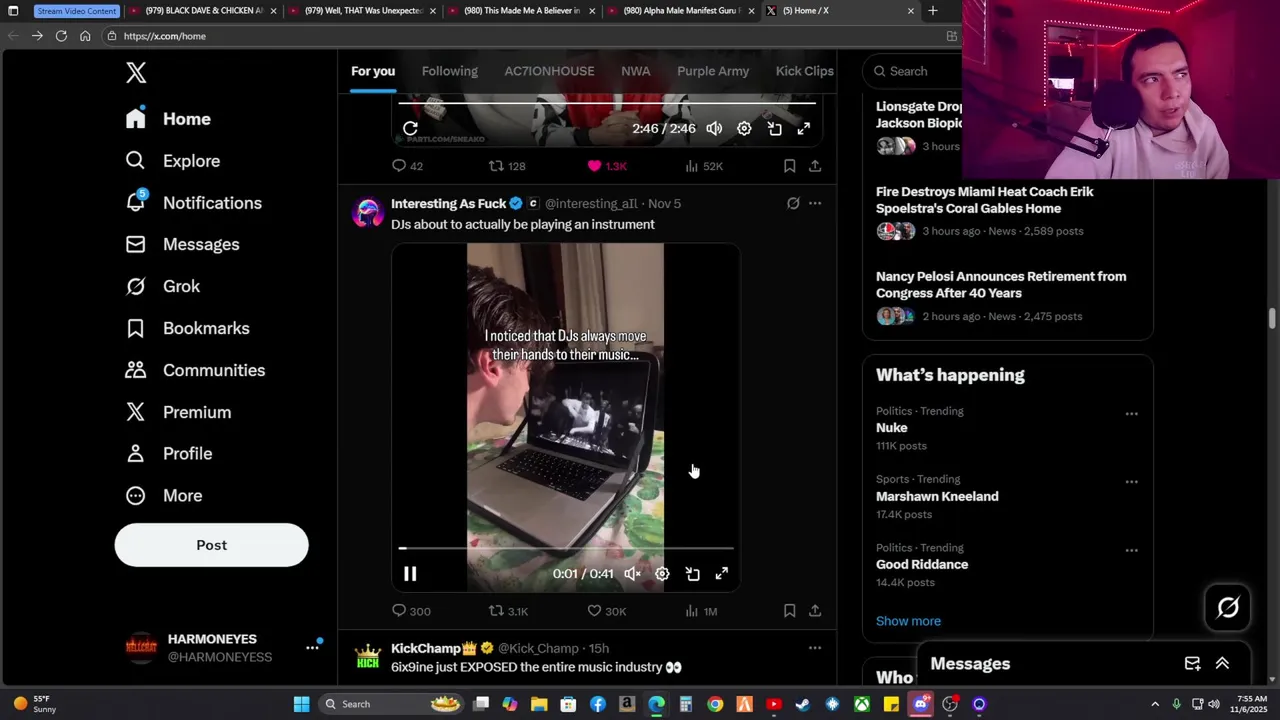Open Discord from the taskbar

tap(921, 704)
